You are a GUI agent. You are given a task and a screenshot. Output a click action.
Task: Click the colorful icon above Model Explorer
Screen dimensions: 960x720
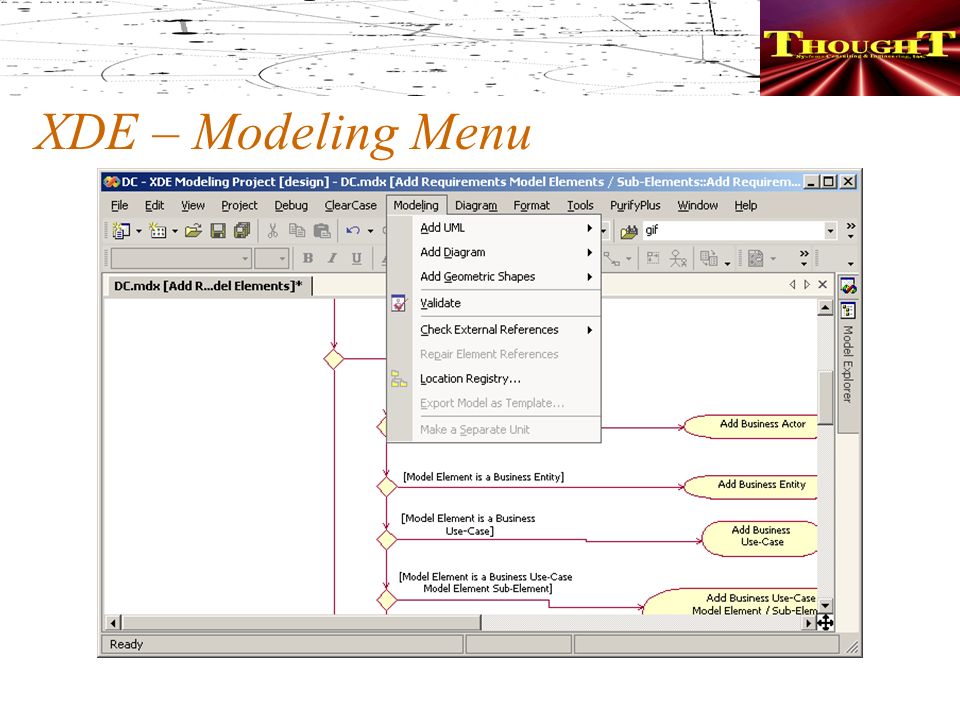point(848,286)
